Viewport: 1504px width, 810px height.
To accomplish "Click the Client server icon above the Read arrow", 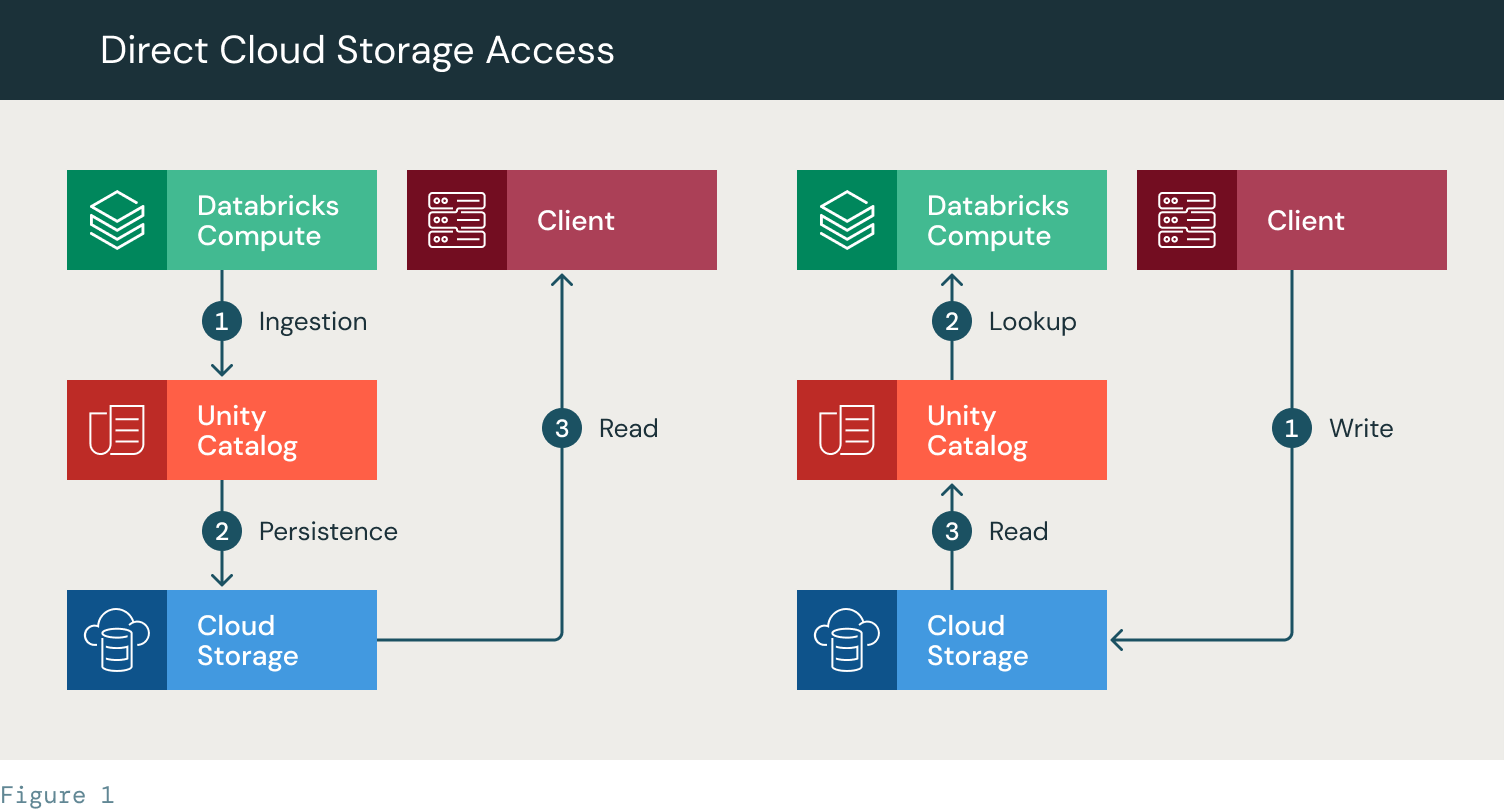I will [457, 220].
